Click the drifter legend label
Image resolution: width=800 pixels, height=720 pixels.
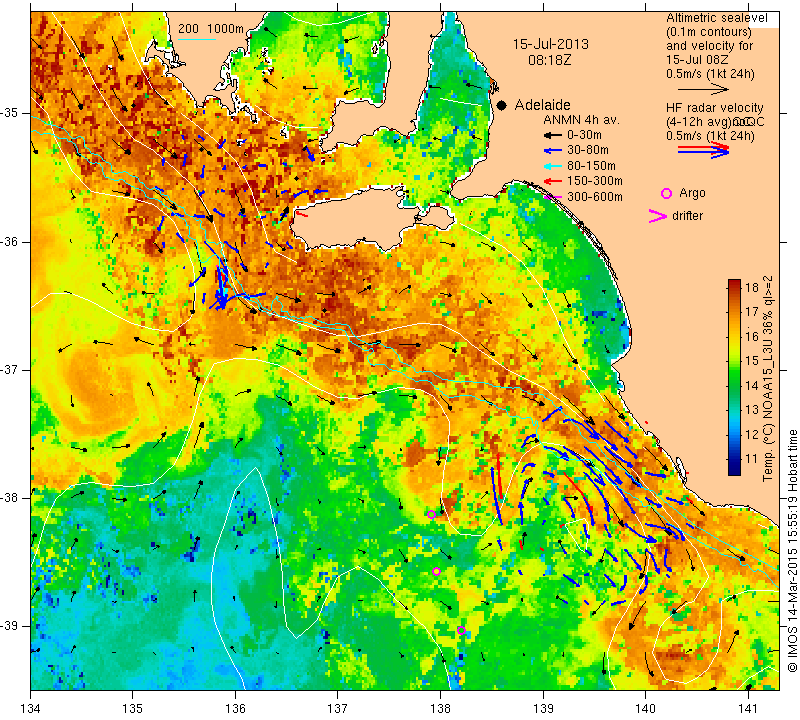click(x=687, y=216)
